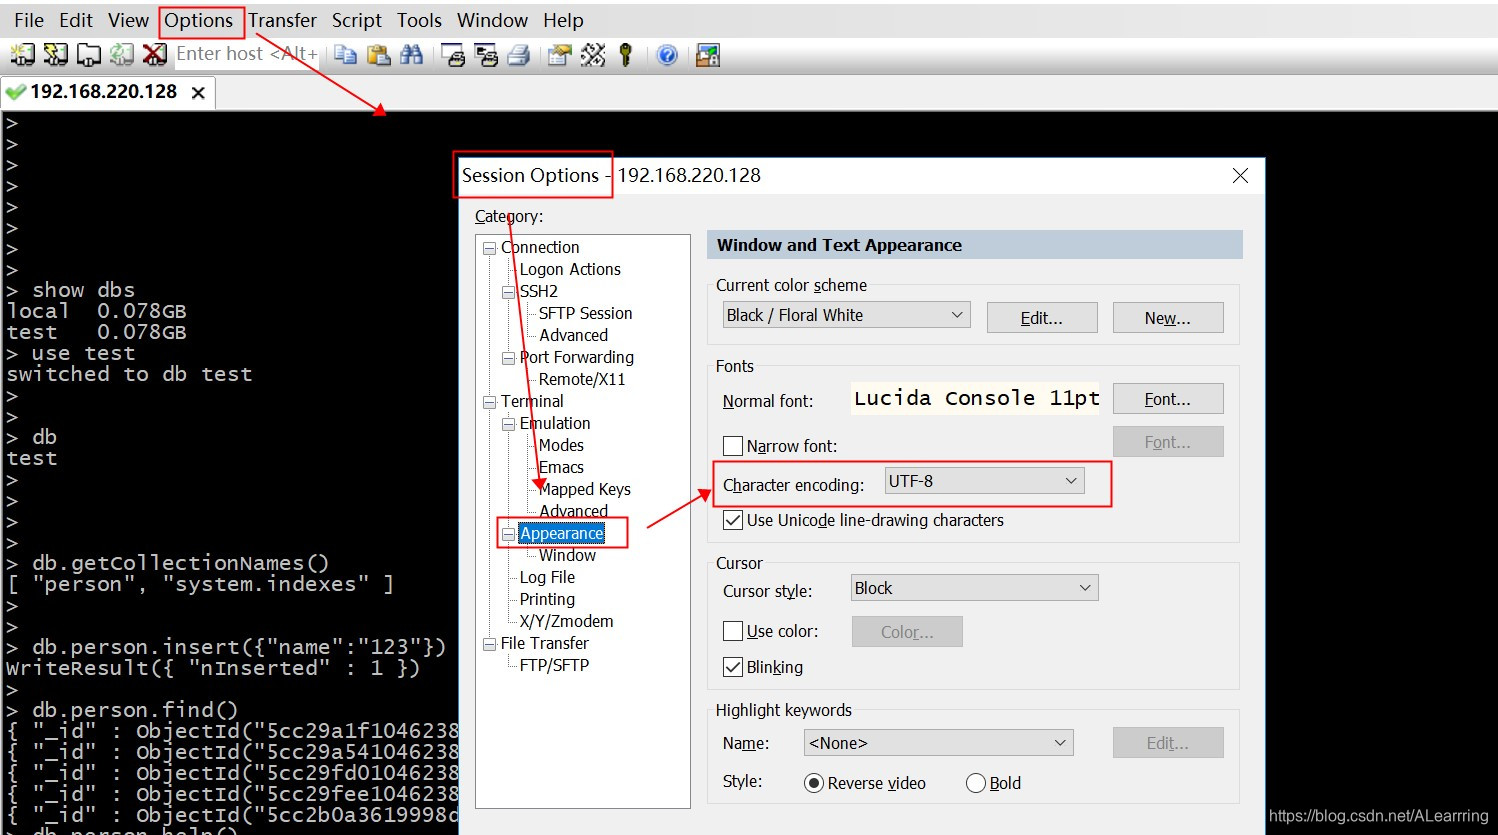Open the Character encoding dropdown

[x=985, y=481]
